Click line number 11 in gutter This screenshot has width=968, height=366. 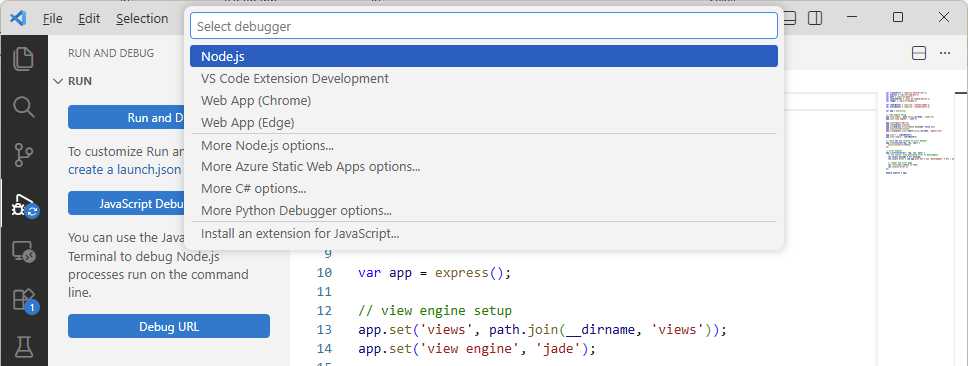pyautogui.click(x=324, y=291)
